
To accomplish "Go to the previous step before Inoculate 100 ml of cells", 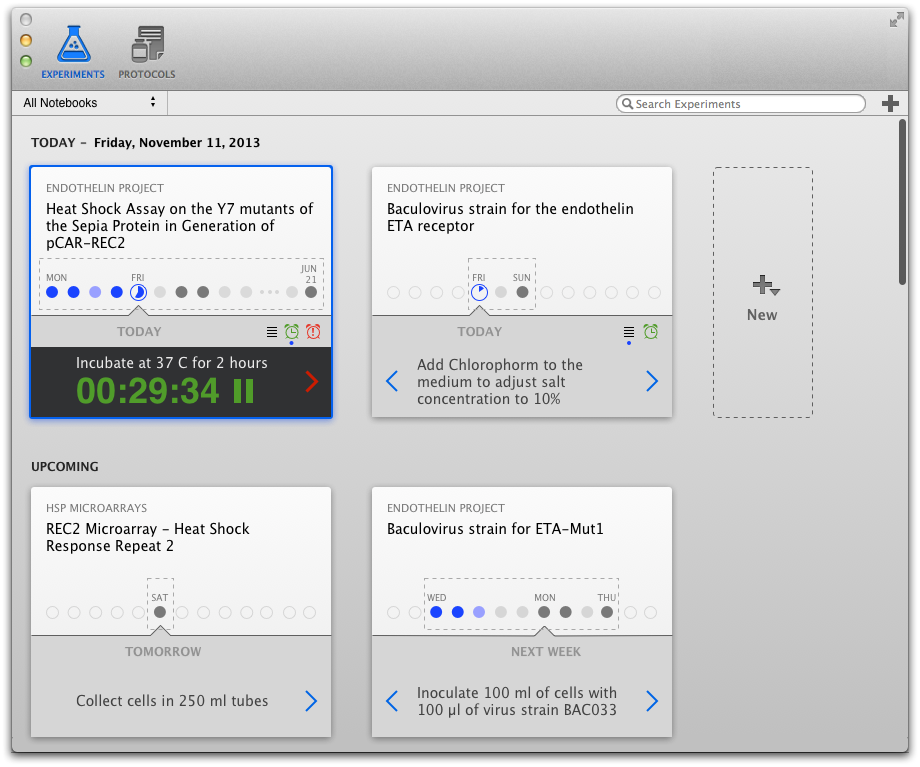I will point(393,701).
